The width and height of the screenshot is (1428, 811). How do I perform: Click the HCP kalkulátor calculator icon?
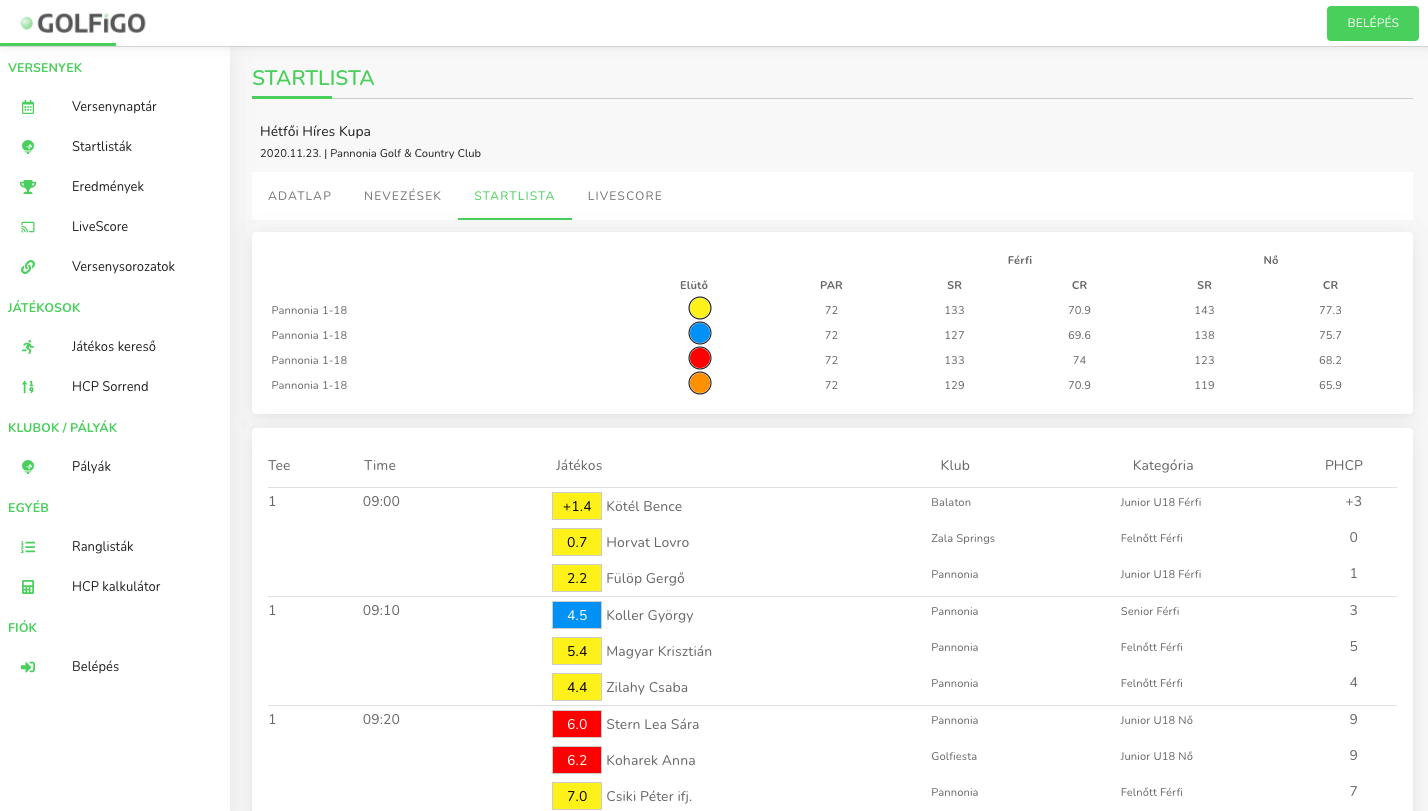(28, 587)
